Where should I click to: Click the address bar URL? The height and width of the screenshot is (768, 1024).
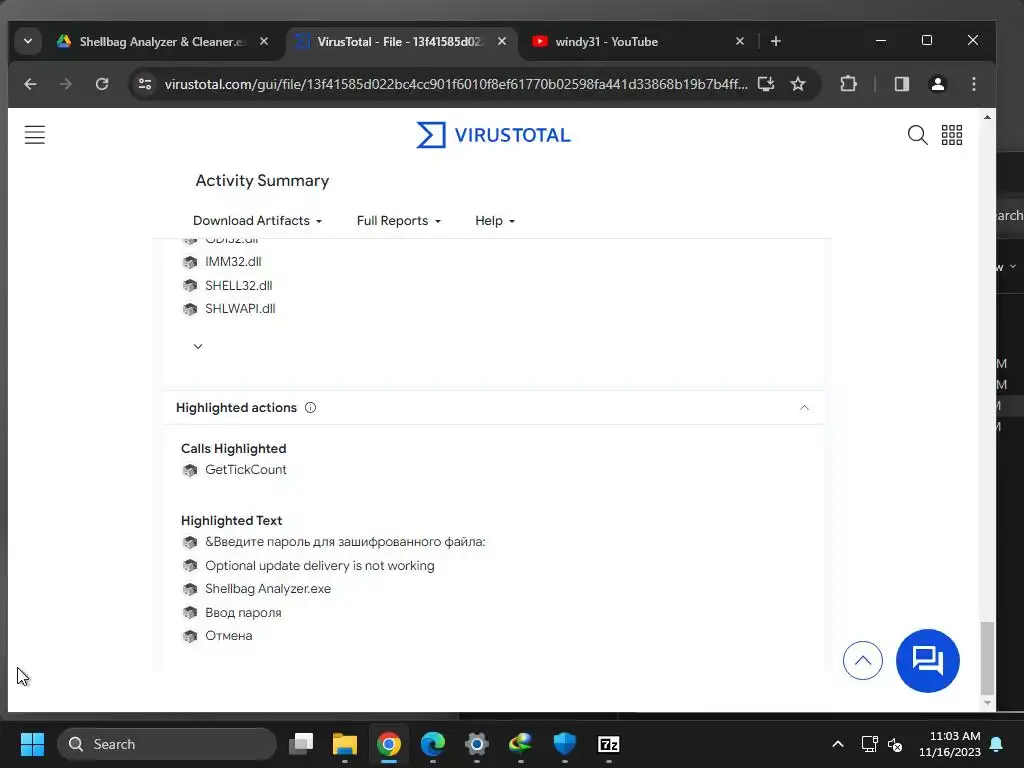tap(456, 84)
